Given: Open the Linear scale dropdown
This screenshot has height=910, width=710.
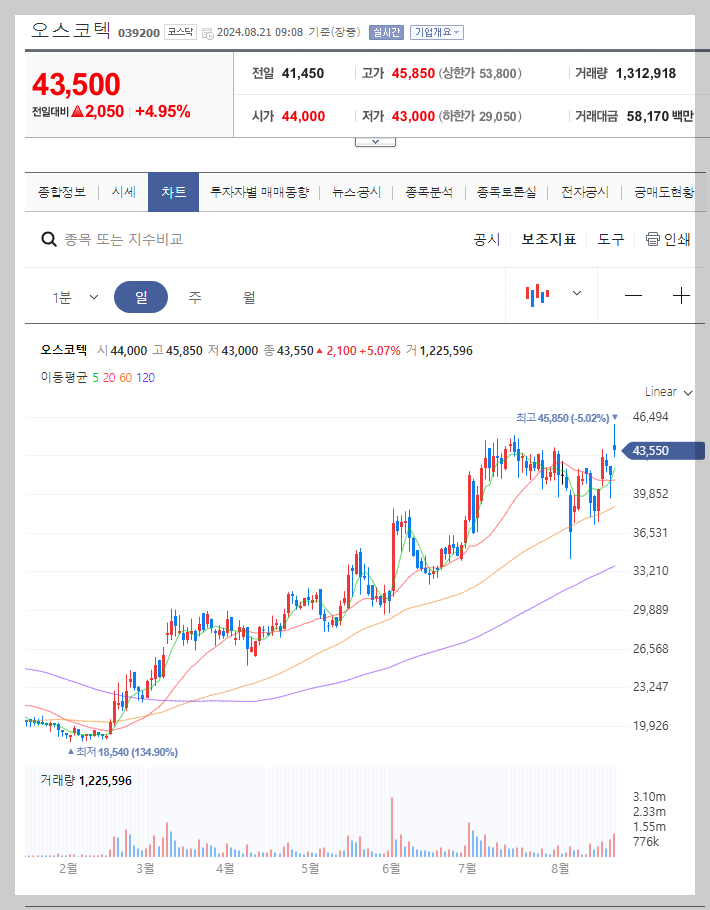Looking at the screenshot, I should click(666, 392).
